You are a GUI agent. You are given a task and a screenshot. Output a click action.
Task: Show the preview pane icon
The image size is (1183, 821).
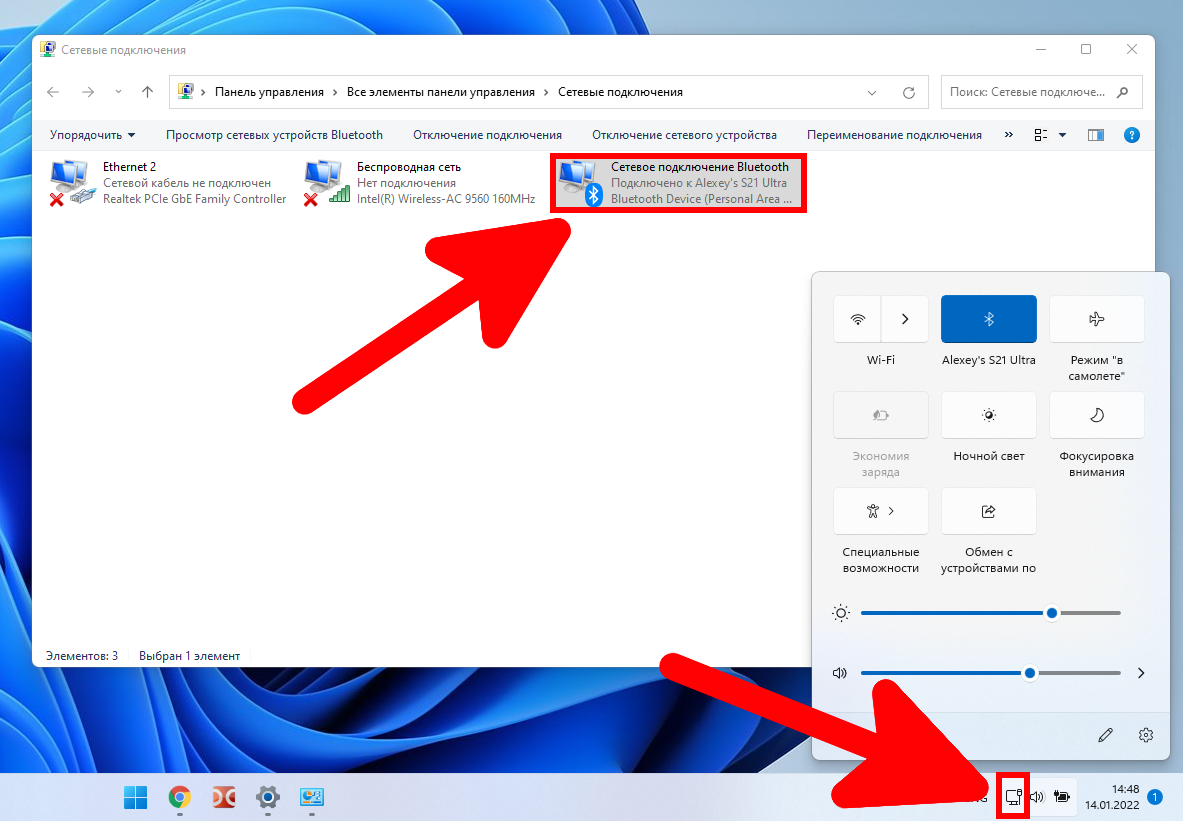(x=1095, y=135)
